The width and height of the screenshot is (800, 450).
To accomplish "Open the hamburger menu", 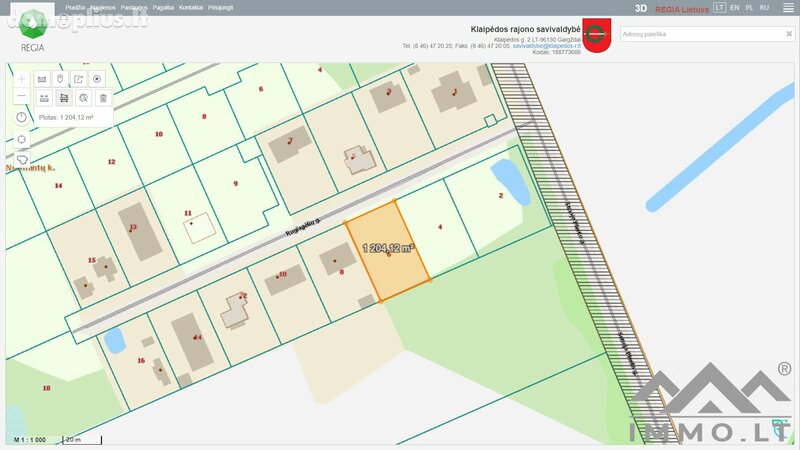I will (788, 8).
